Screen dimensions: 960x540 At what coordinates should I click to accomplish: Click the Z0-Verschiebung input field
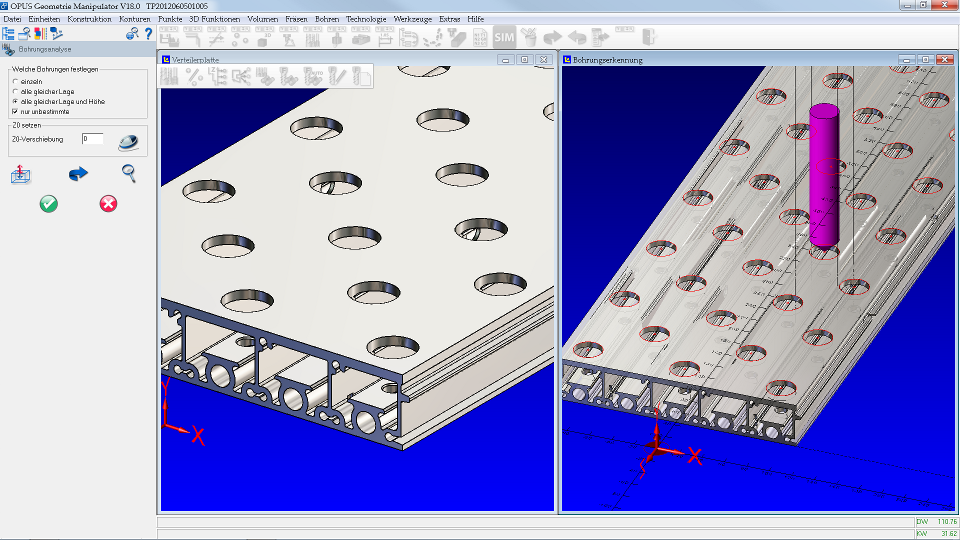(x=92, y=139)
